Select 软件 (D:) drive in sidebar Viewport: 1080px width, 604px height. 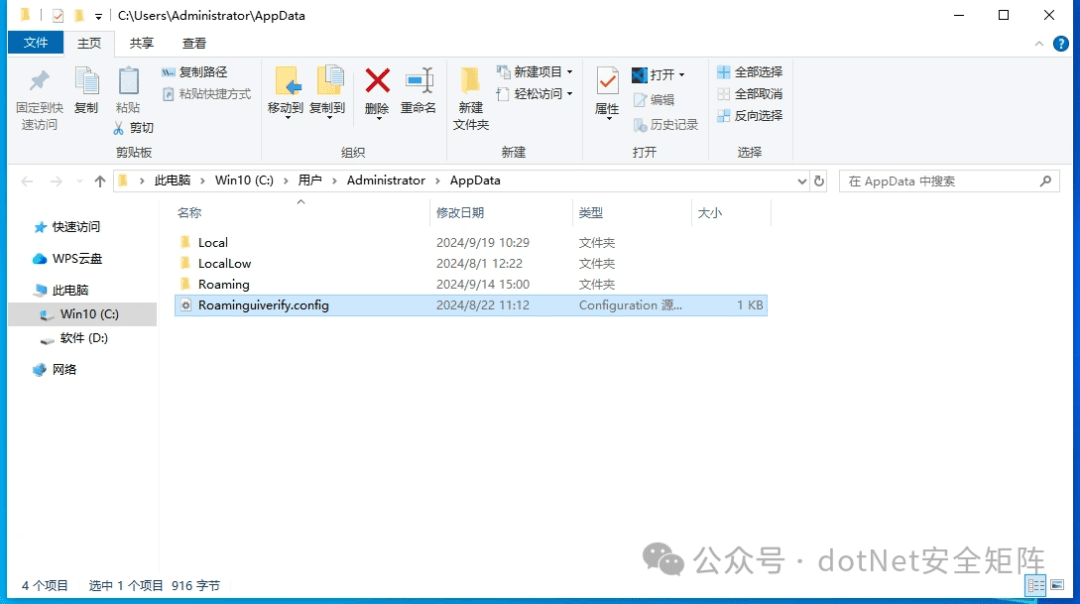[74, 338]
